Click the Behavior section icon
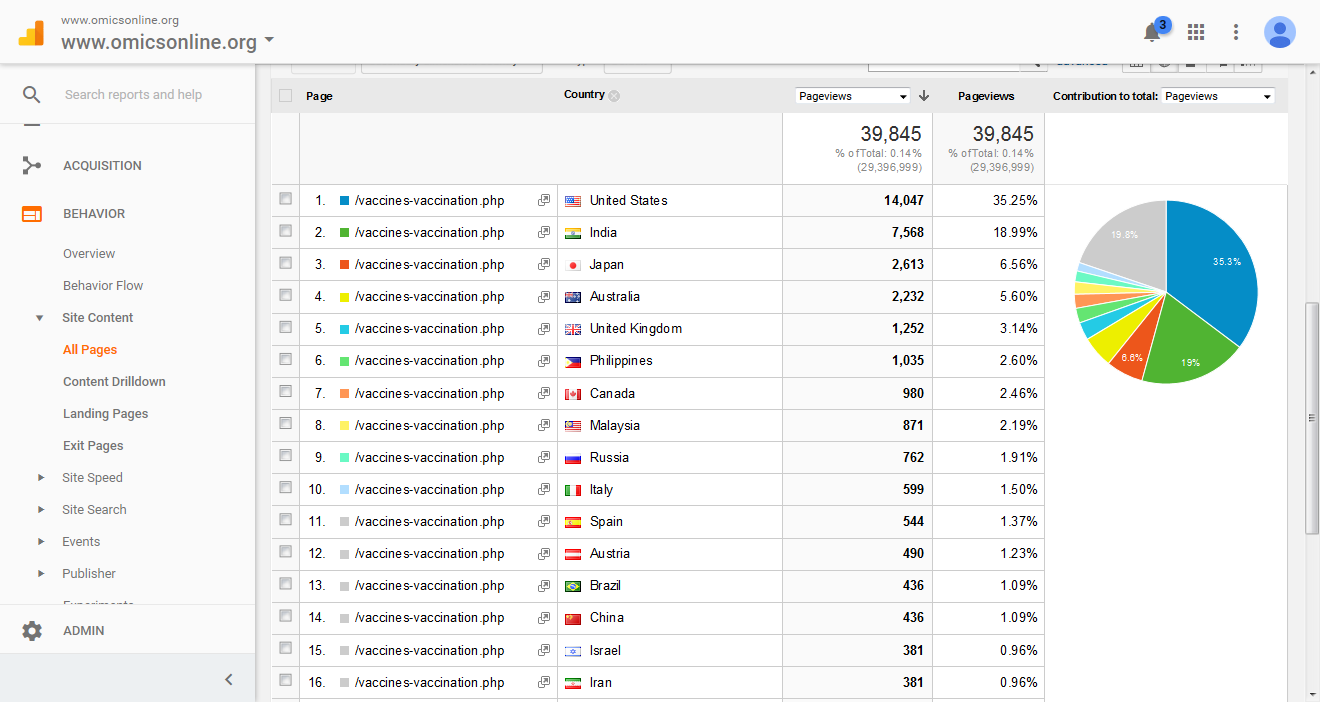Screen dimensions: 1320x702 click(x=32, y=213)
